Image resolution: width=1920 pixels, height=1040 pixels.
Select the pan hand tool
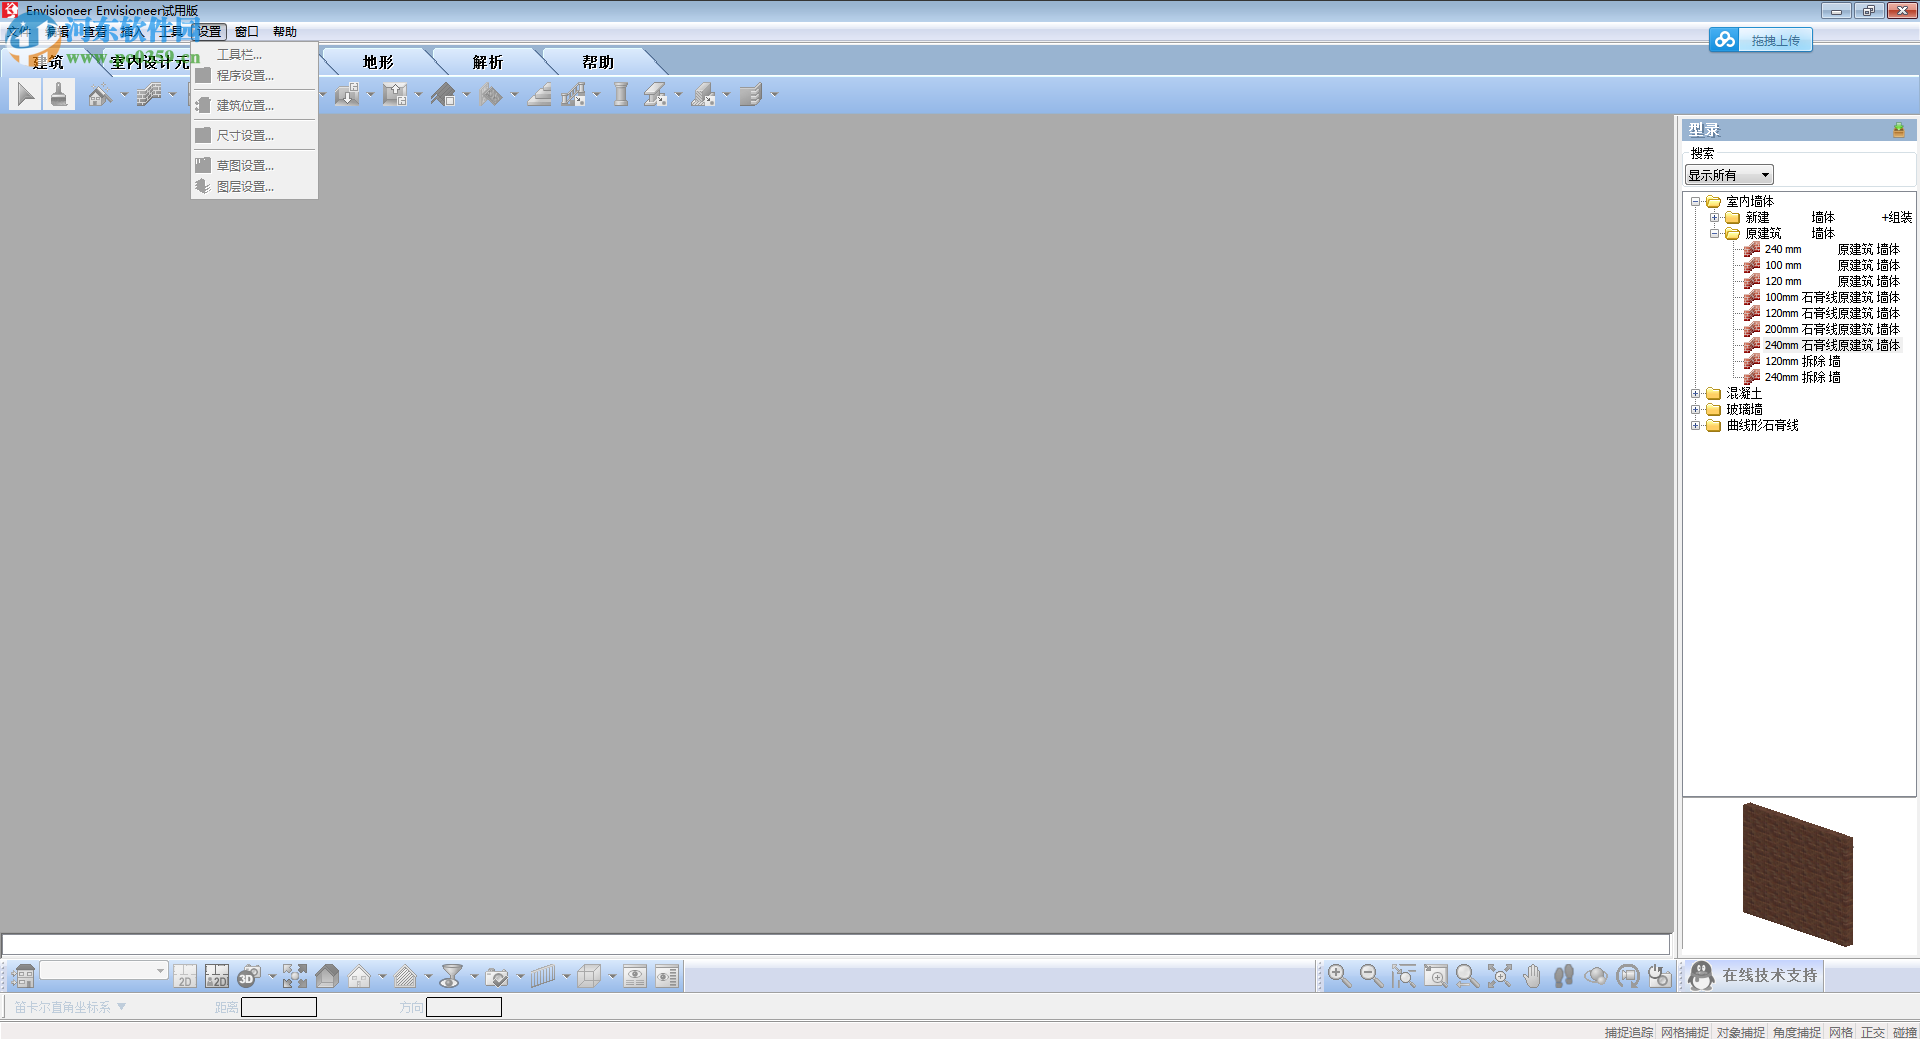tap(1532, 976)
